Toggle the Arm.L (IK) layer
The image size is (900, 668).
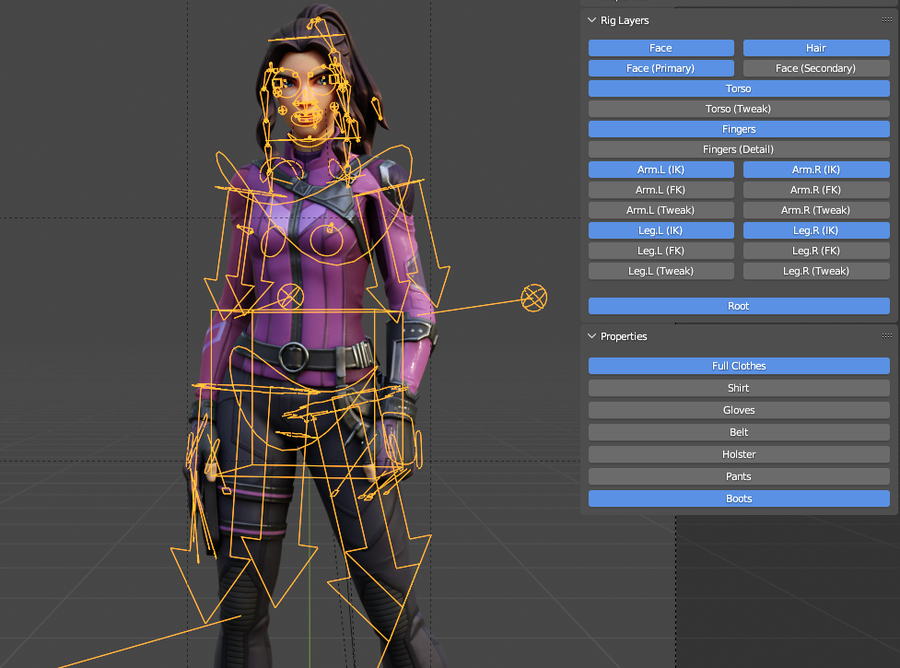(x=661, y=170)
